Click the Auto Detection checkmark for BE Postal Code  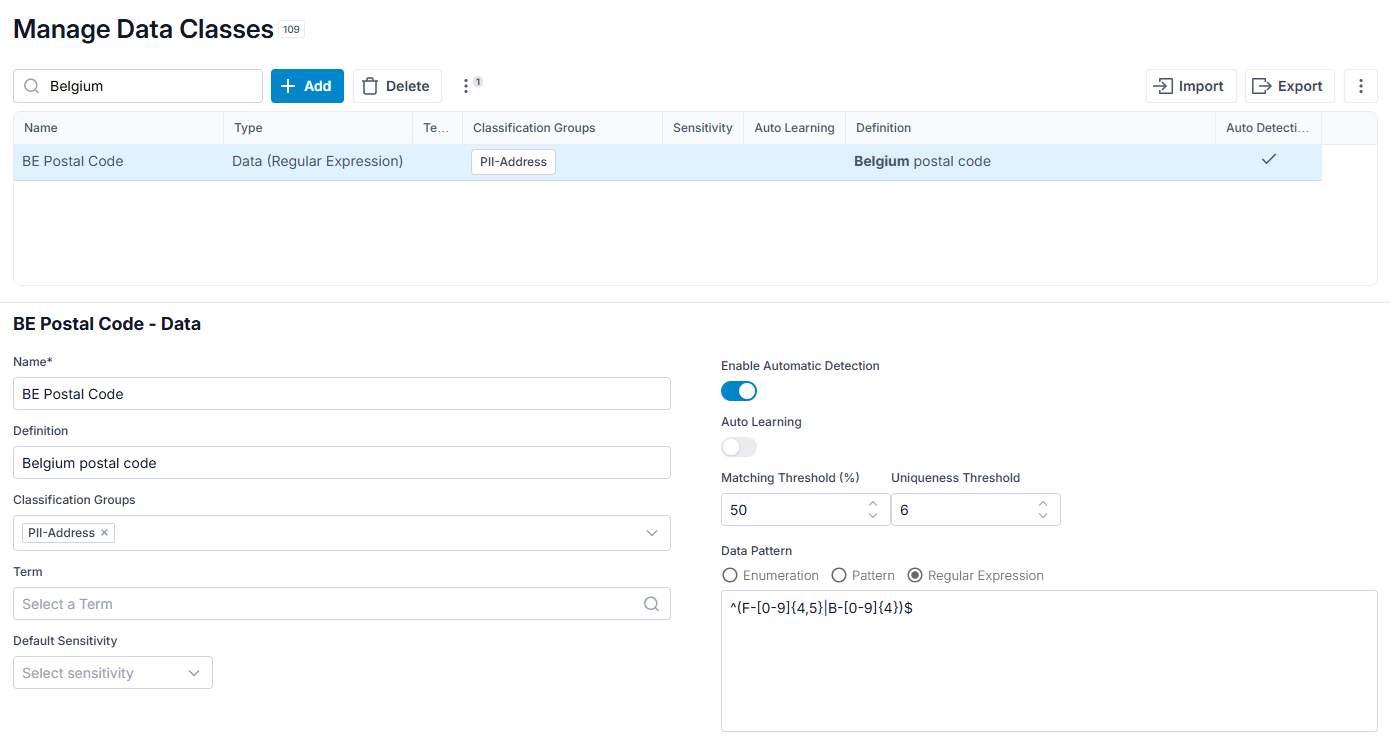pyautogui.click(x=1268, y=160)
